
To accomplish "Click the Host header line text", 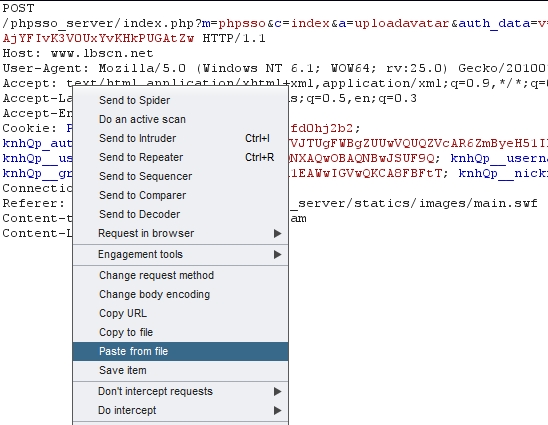I will coord(78,53).
